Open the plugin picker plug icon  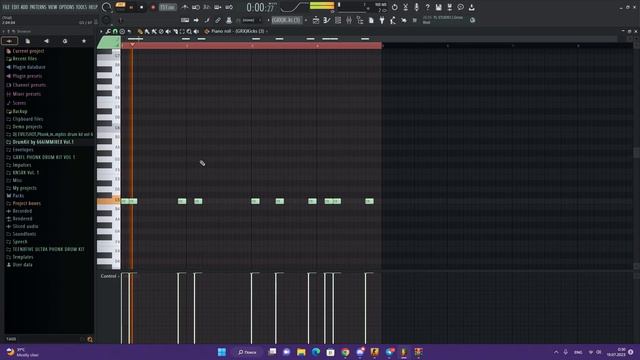[x=382, y=20]
